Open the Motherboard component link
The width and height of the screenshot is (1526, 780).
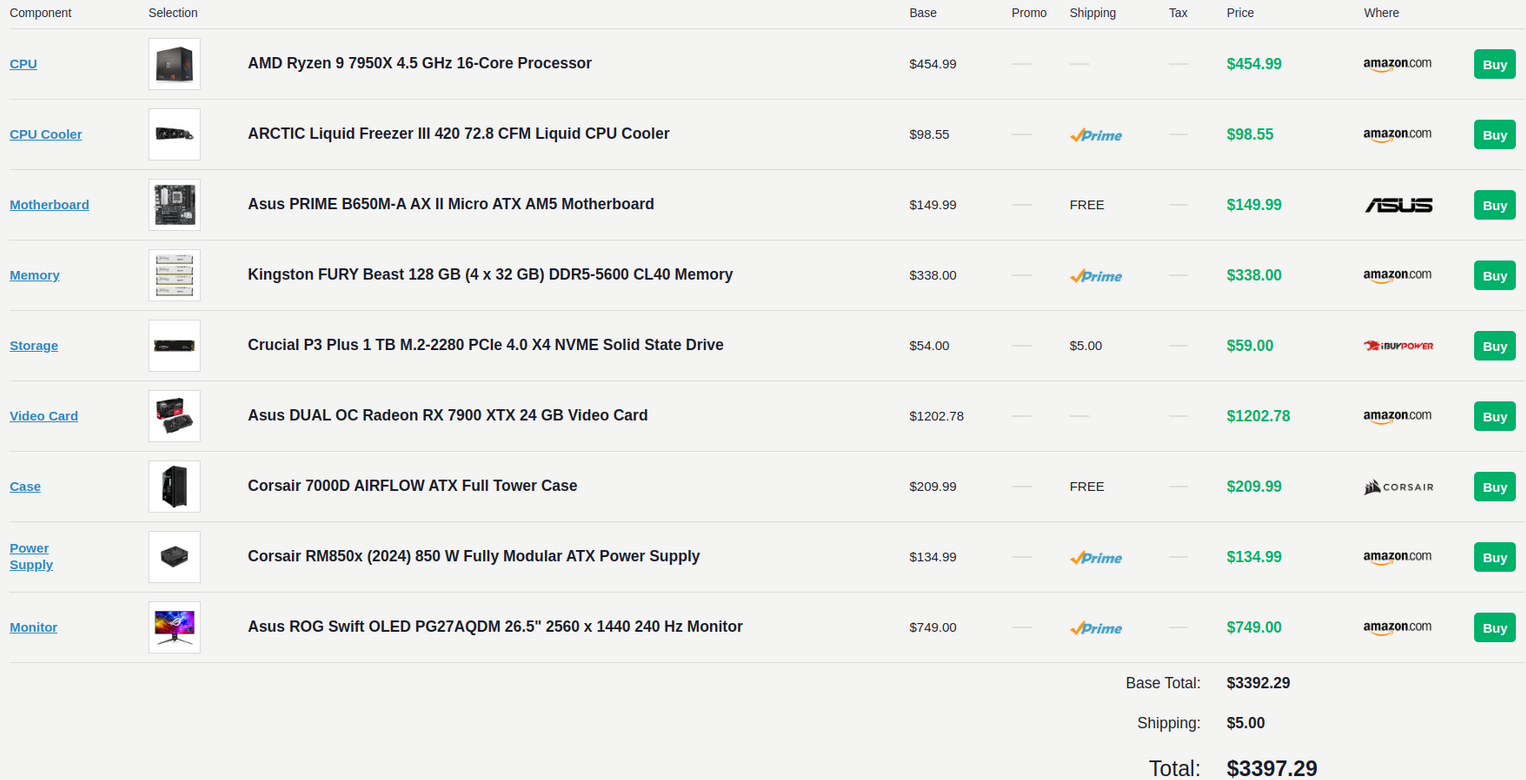pyautogui.click(x=49, y=205)
